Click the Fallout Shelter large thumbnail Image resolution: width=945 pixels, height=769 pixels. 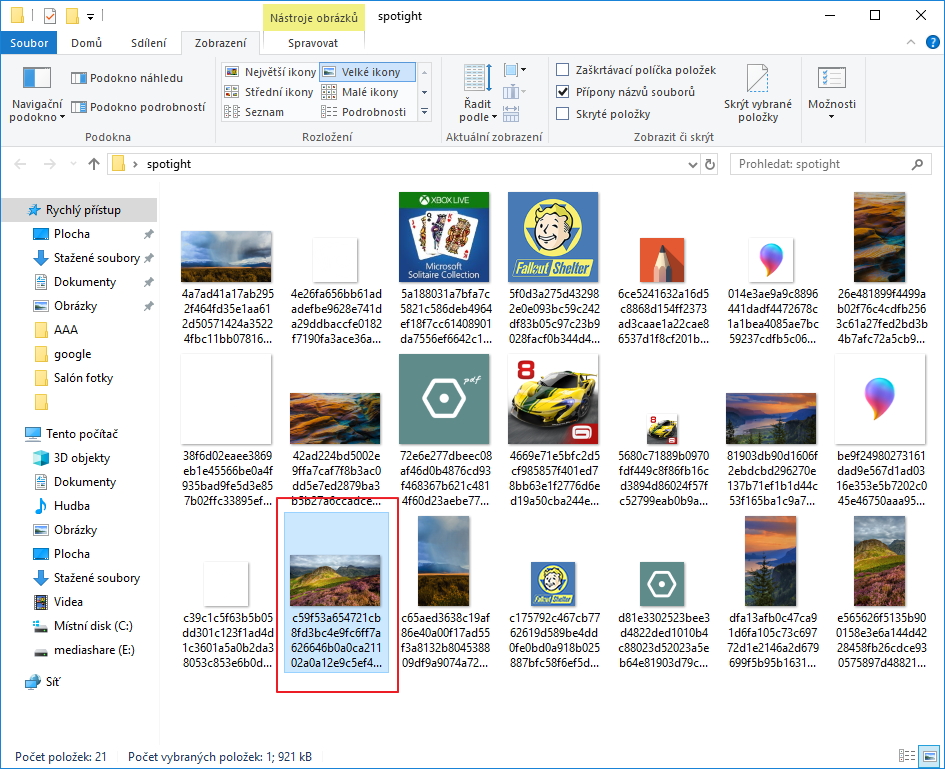[553, 236]
